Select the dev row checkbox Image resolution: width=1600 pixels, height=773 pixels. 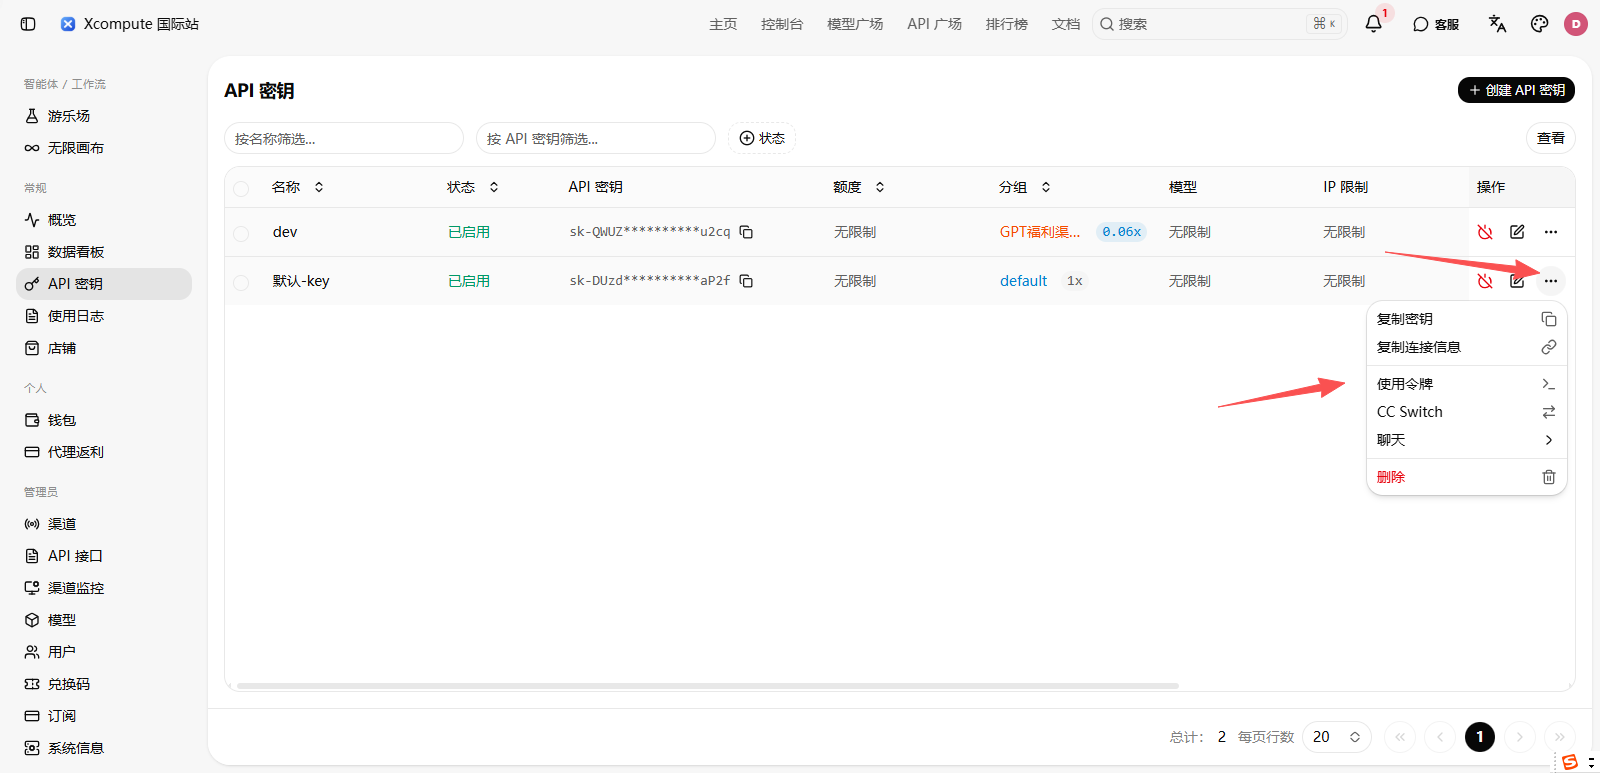pyautogui.click(x=241, y=233)
